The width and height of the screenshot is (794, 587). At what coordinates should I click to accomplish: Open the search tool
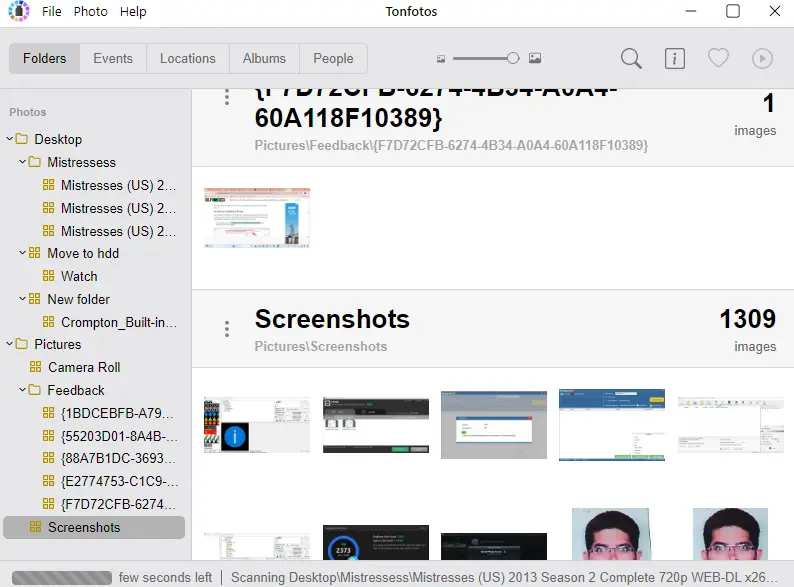pyautogui.click(x=631, y=59)
